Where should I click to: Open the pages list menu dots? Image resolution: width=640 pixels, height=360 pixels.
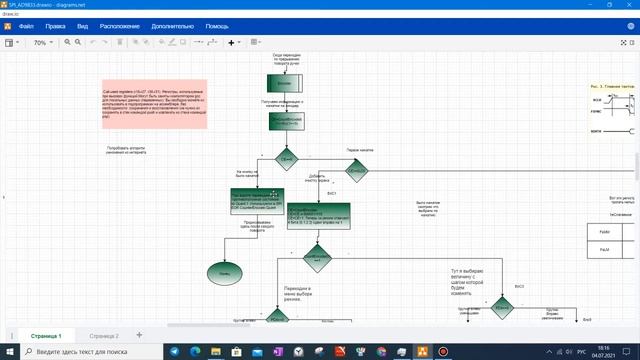(x=11, y=336)
